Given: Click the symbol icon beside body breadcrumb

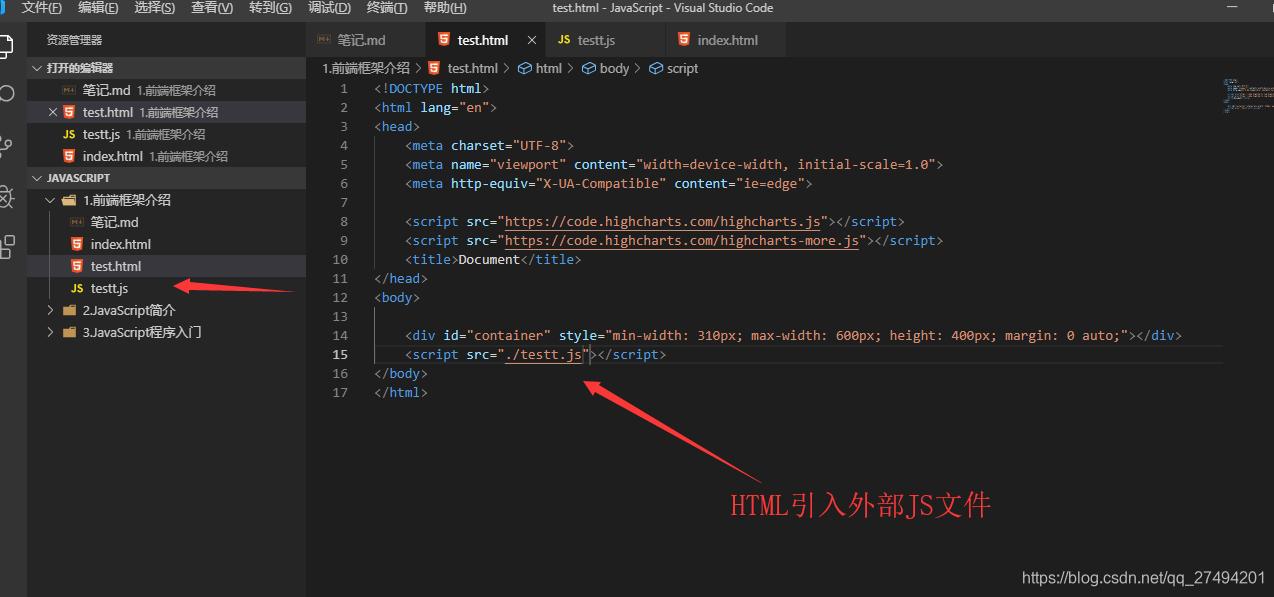Looking at the screenshot, I should pos(589,68).
